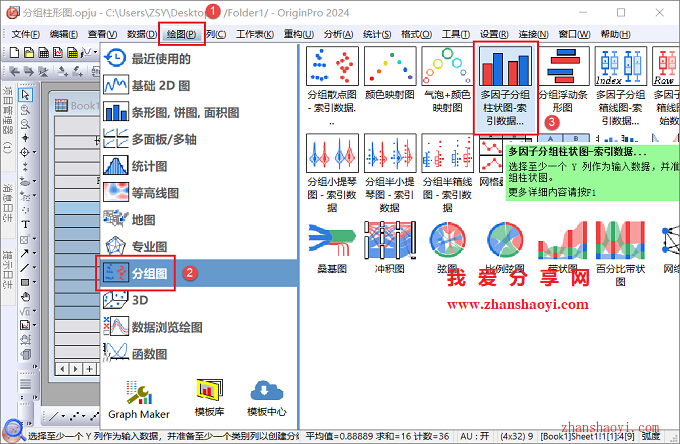Click the AU : 开 status indicator
Screen dimensions: 680x444
[x=474, y=436]
